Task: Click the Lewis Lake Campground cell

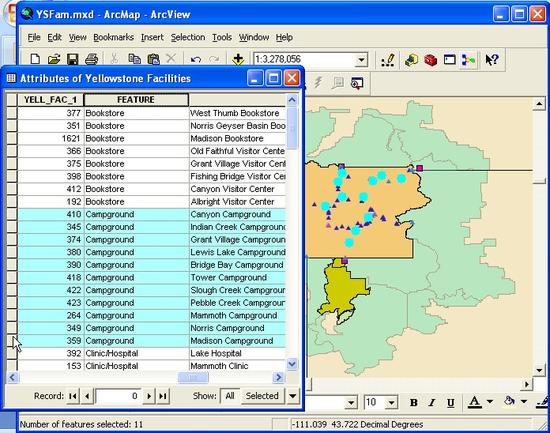Action: pos(237,252)
